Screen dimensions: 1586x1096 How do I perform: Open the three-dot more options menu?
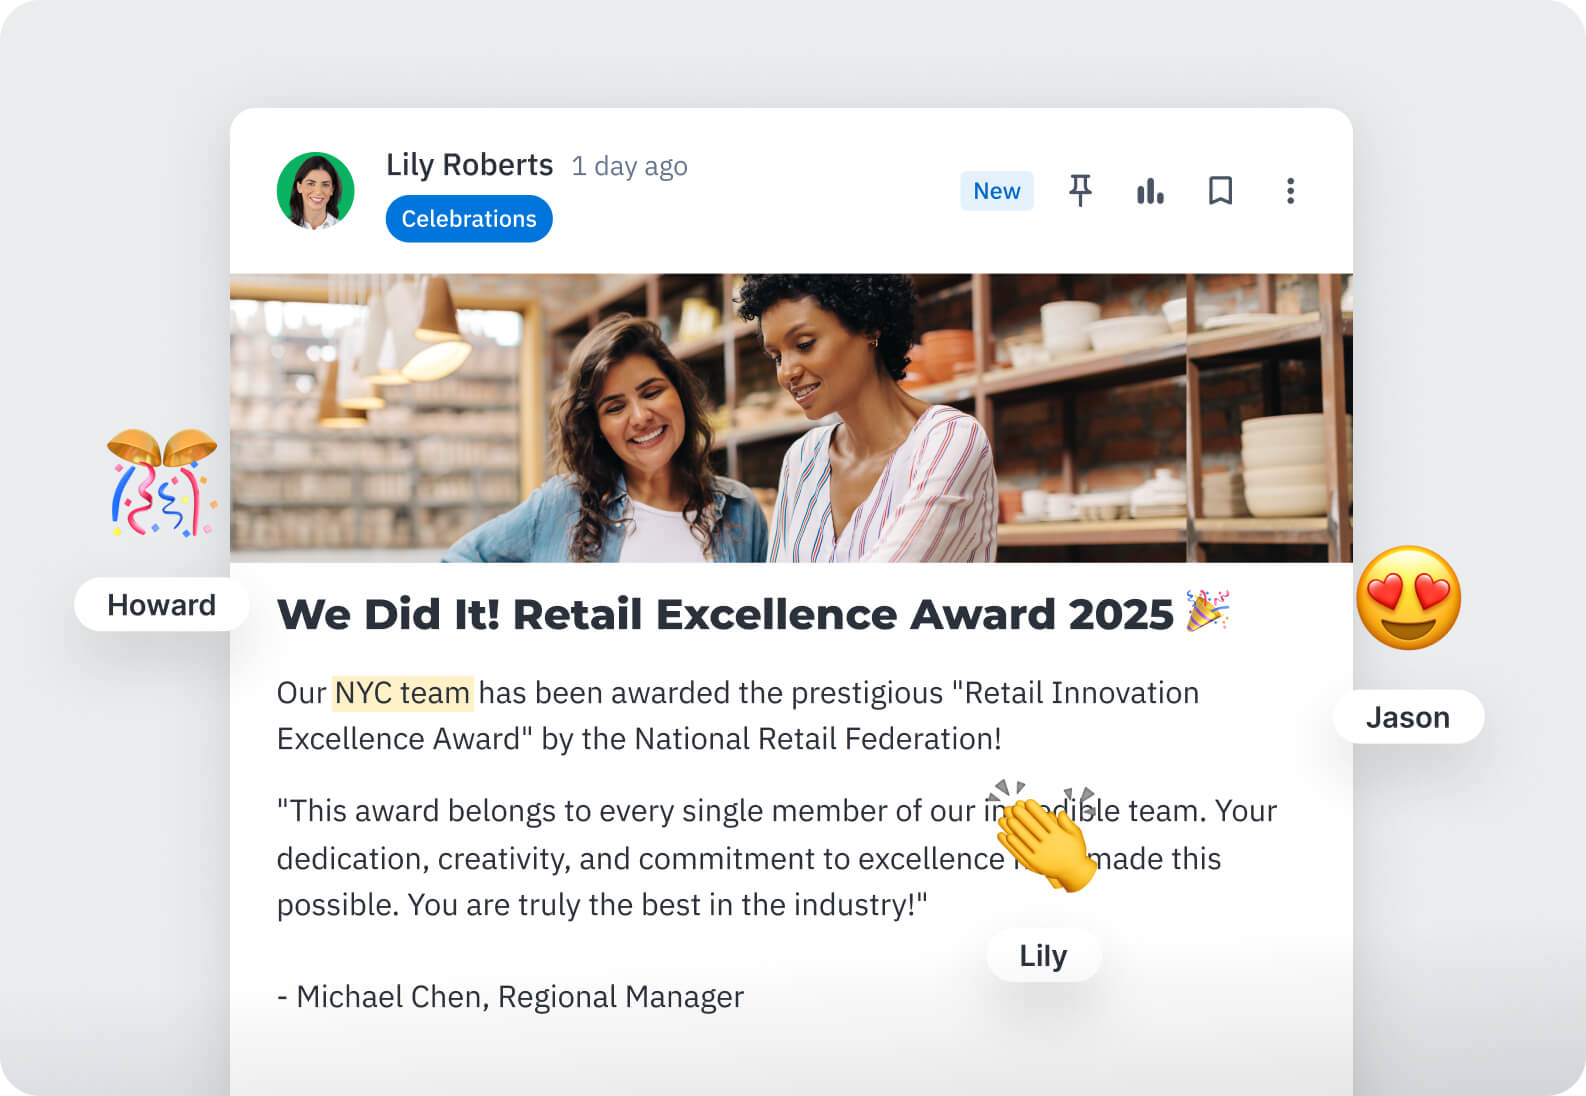(1290, 190)
